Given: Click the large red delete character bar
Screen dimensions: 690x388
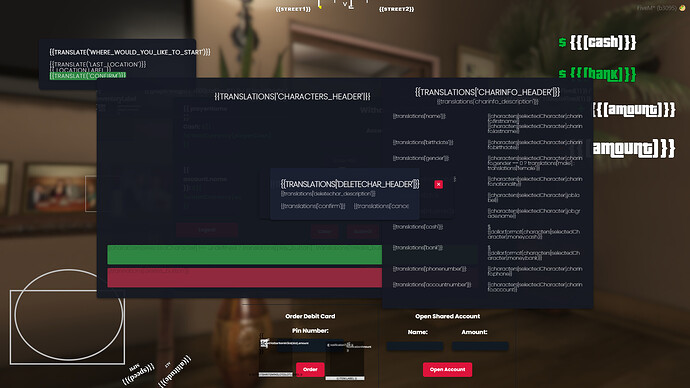Looking at the screenshot, I should click(x=245, y=278).
